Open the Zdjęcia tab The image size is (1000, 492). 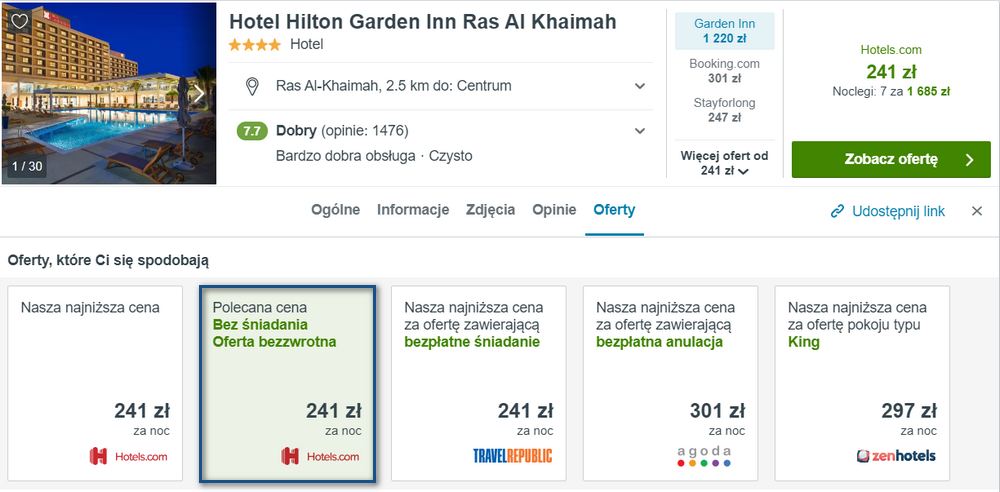point(490,210)
